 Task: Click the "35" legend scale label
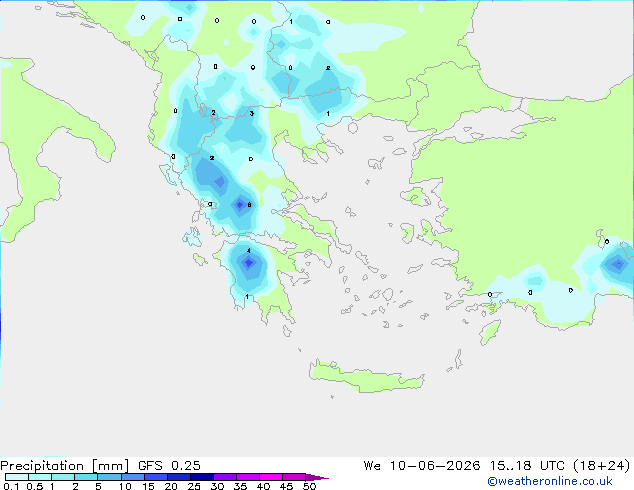pyautogui.click(x=240, y=486)
